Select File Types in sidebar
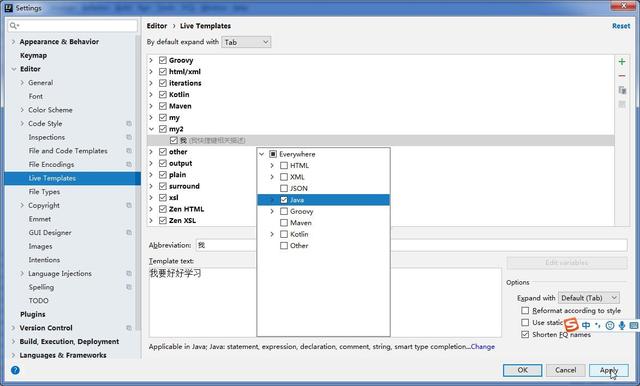 coord(44,192)
